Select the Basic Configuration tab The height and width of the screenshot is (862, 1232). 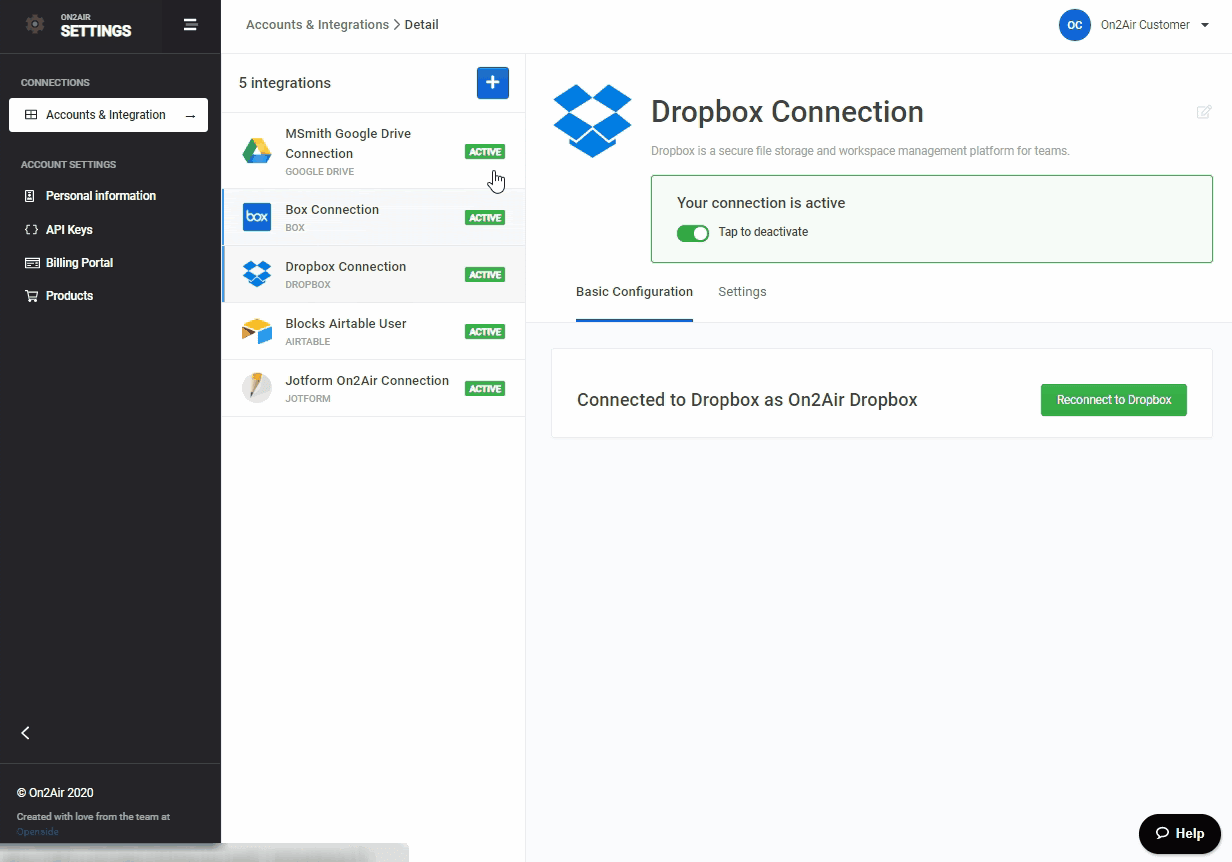634,292
